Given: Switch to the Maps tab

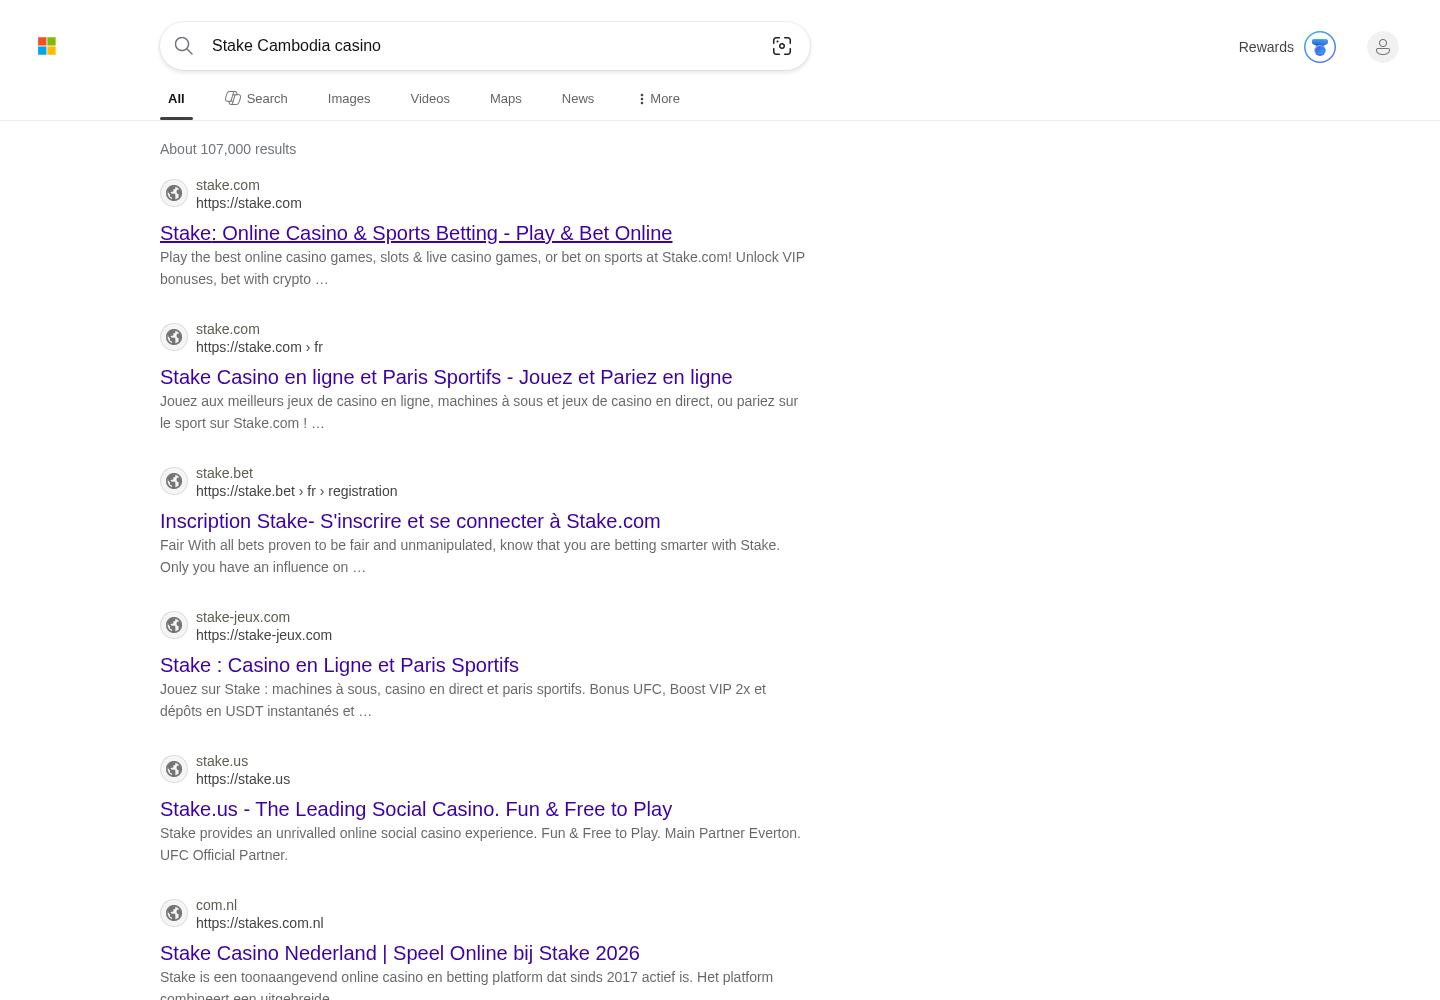Looking at the screenshot, I should 506,99.
